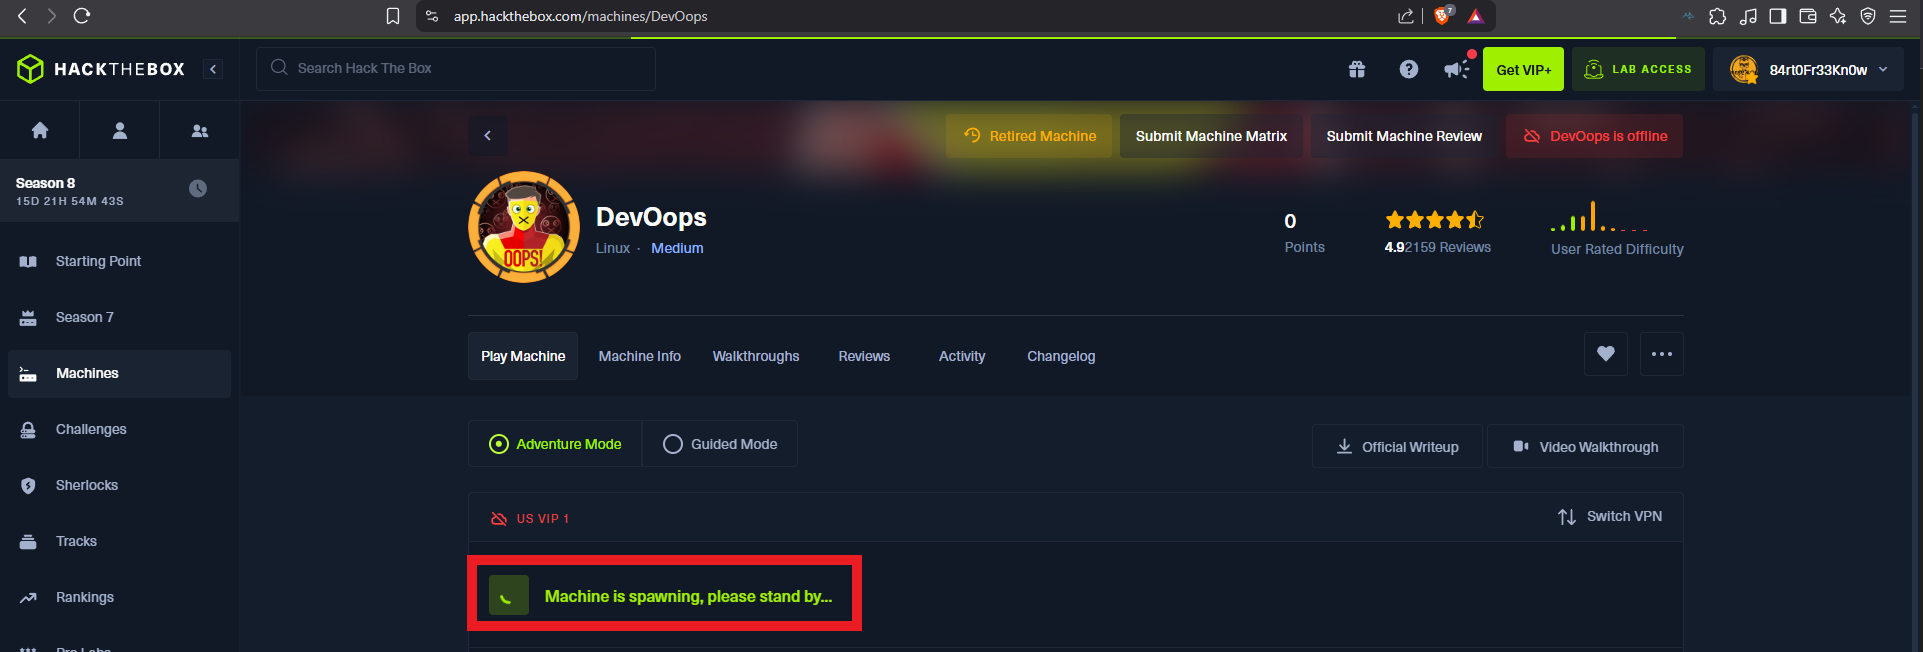
Task: Download the Official Writeup
Action: pos(1397,447)
